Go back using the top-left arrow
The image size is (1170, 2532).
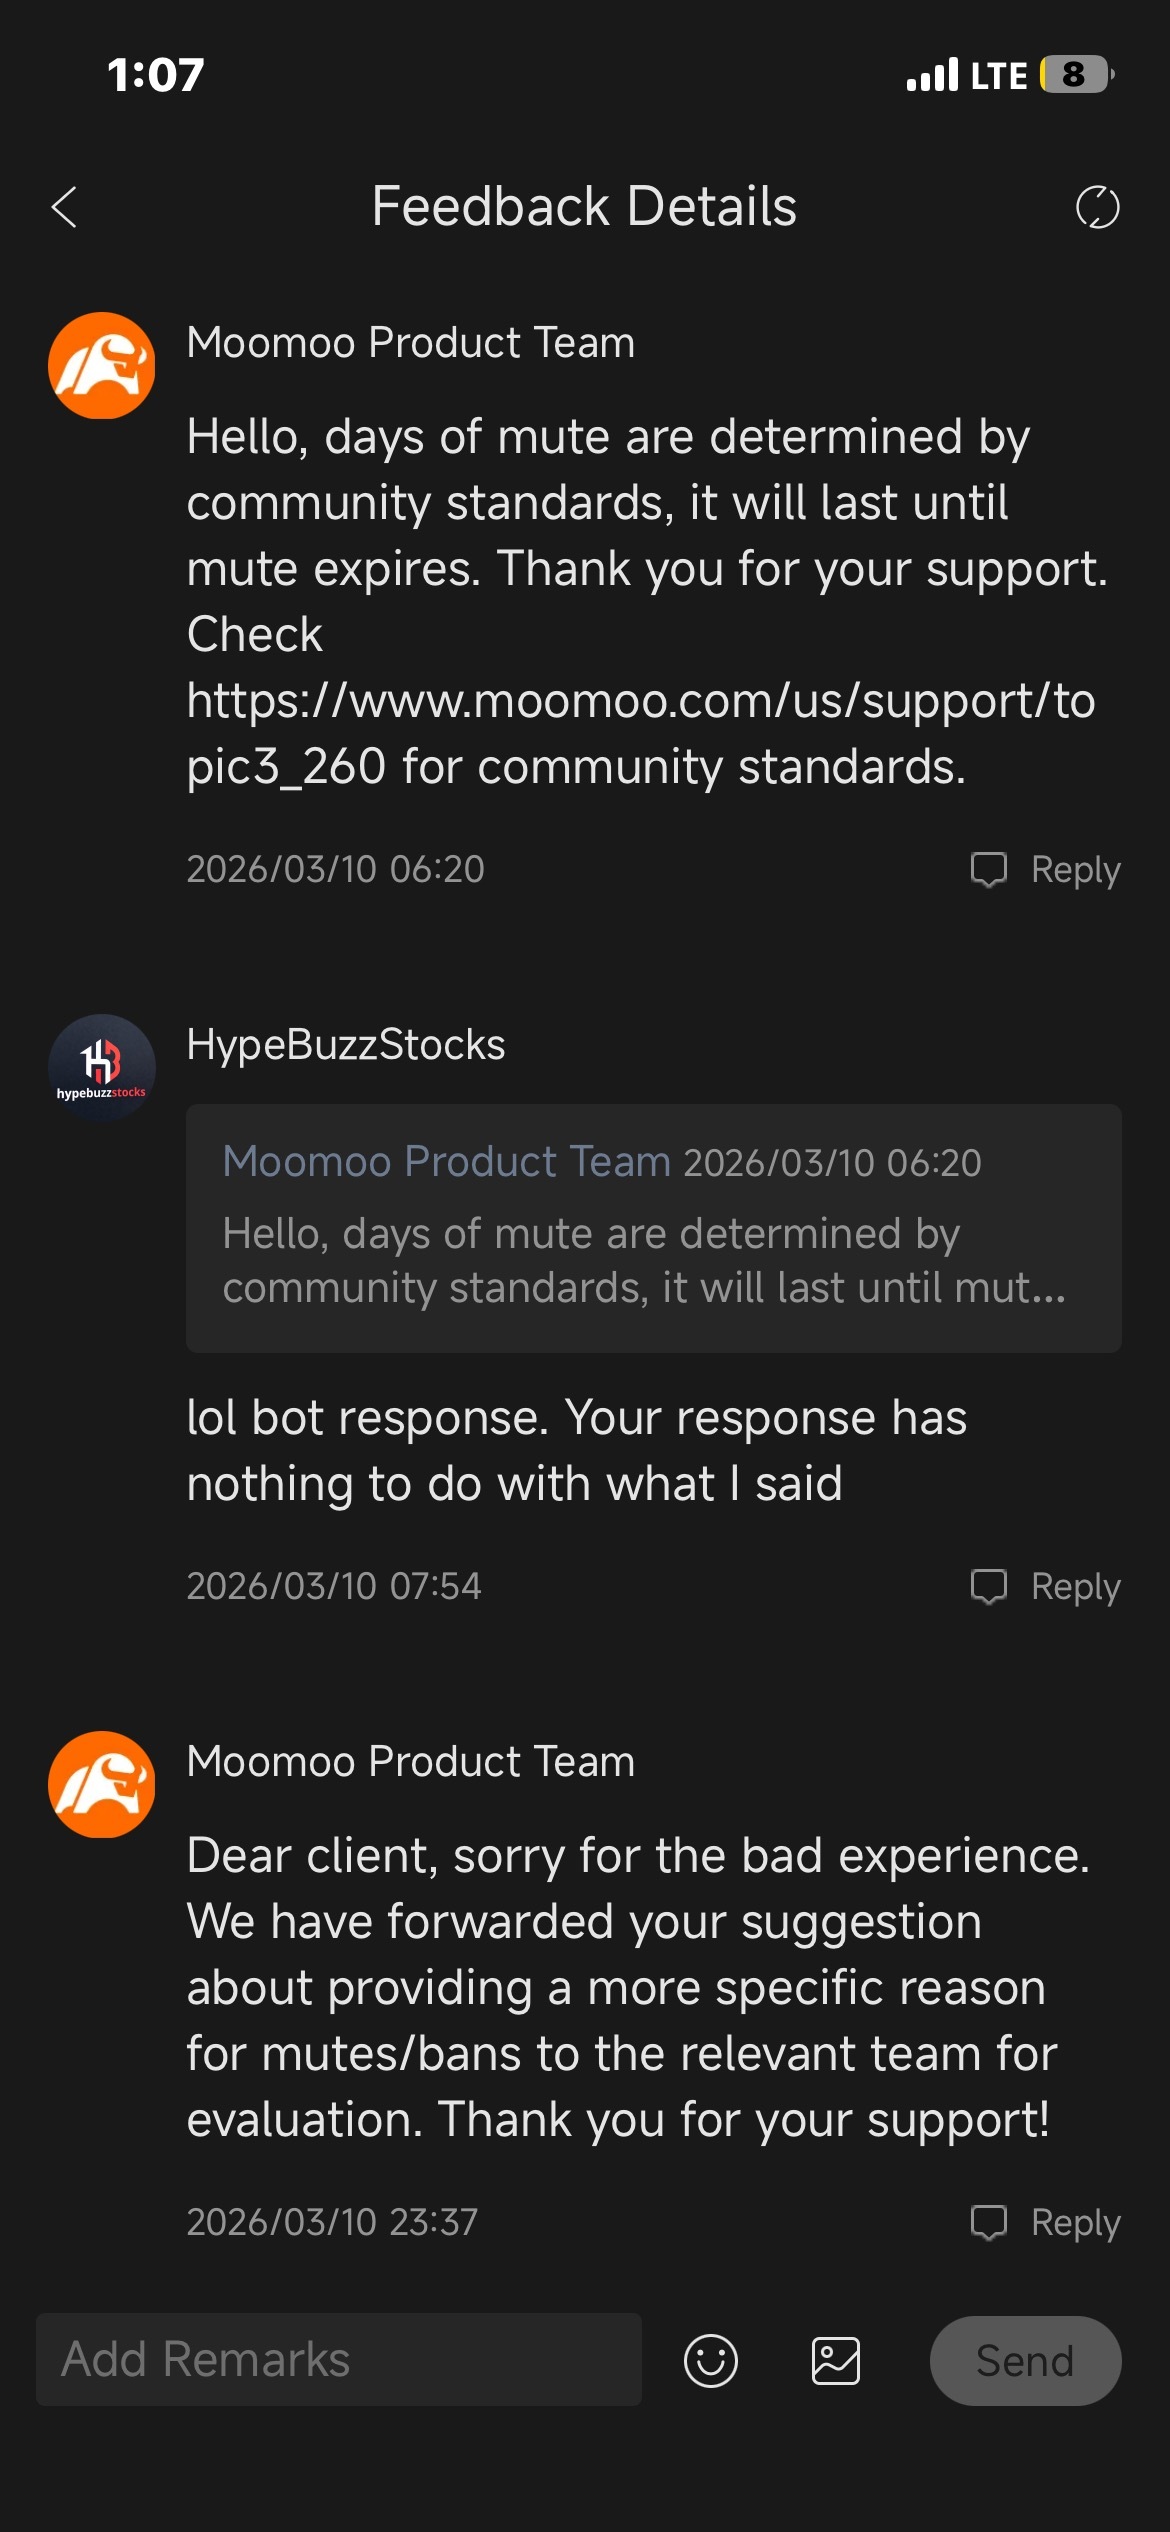[x=64, y=207]
